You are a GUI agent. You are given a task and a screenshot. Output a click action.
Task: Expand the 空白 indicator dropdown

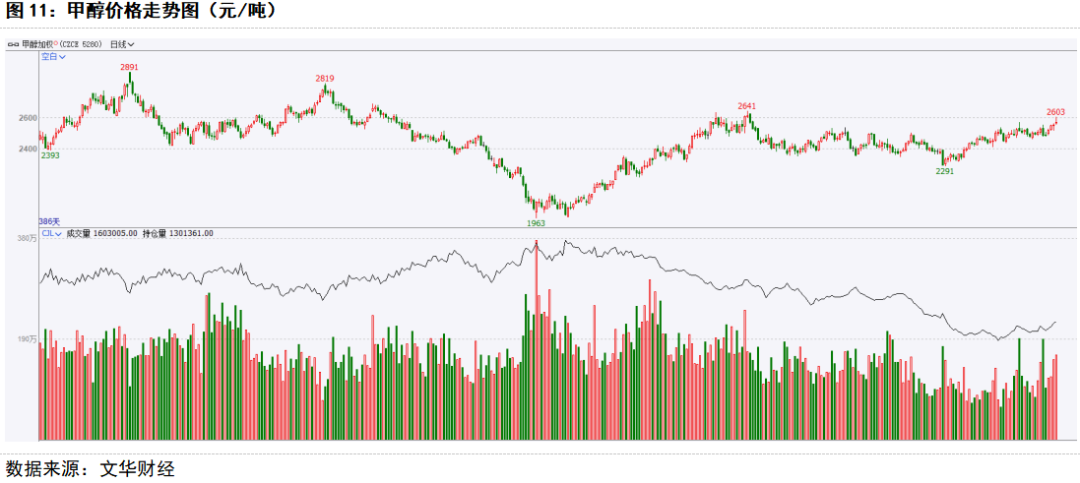coord(53,56)
